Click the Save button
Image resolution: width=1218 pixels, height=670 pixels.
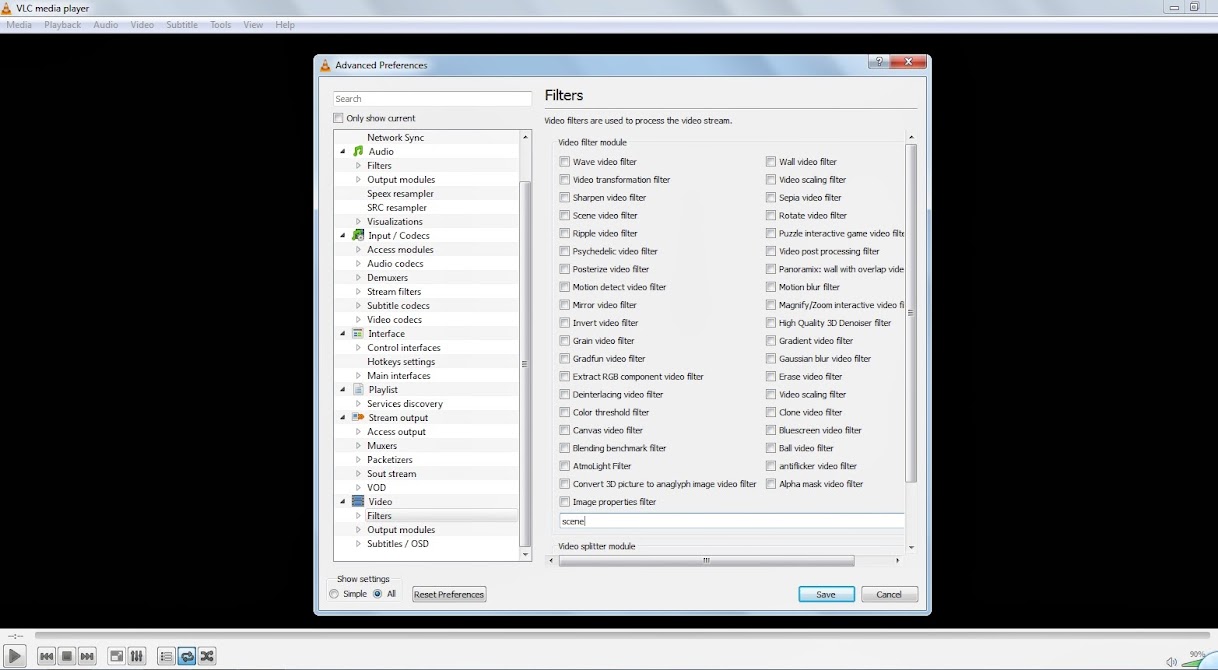pos(826,594)
